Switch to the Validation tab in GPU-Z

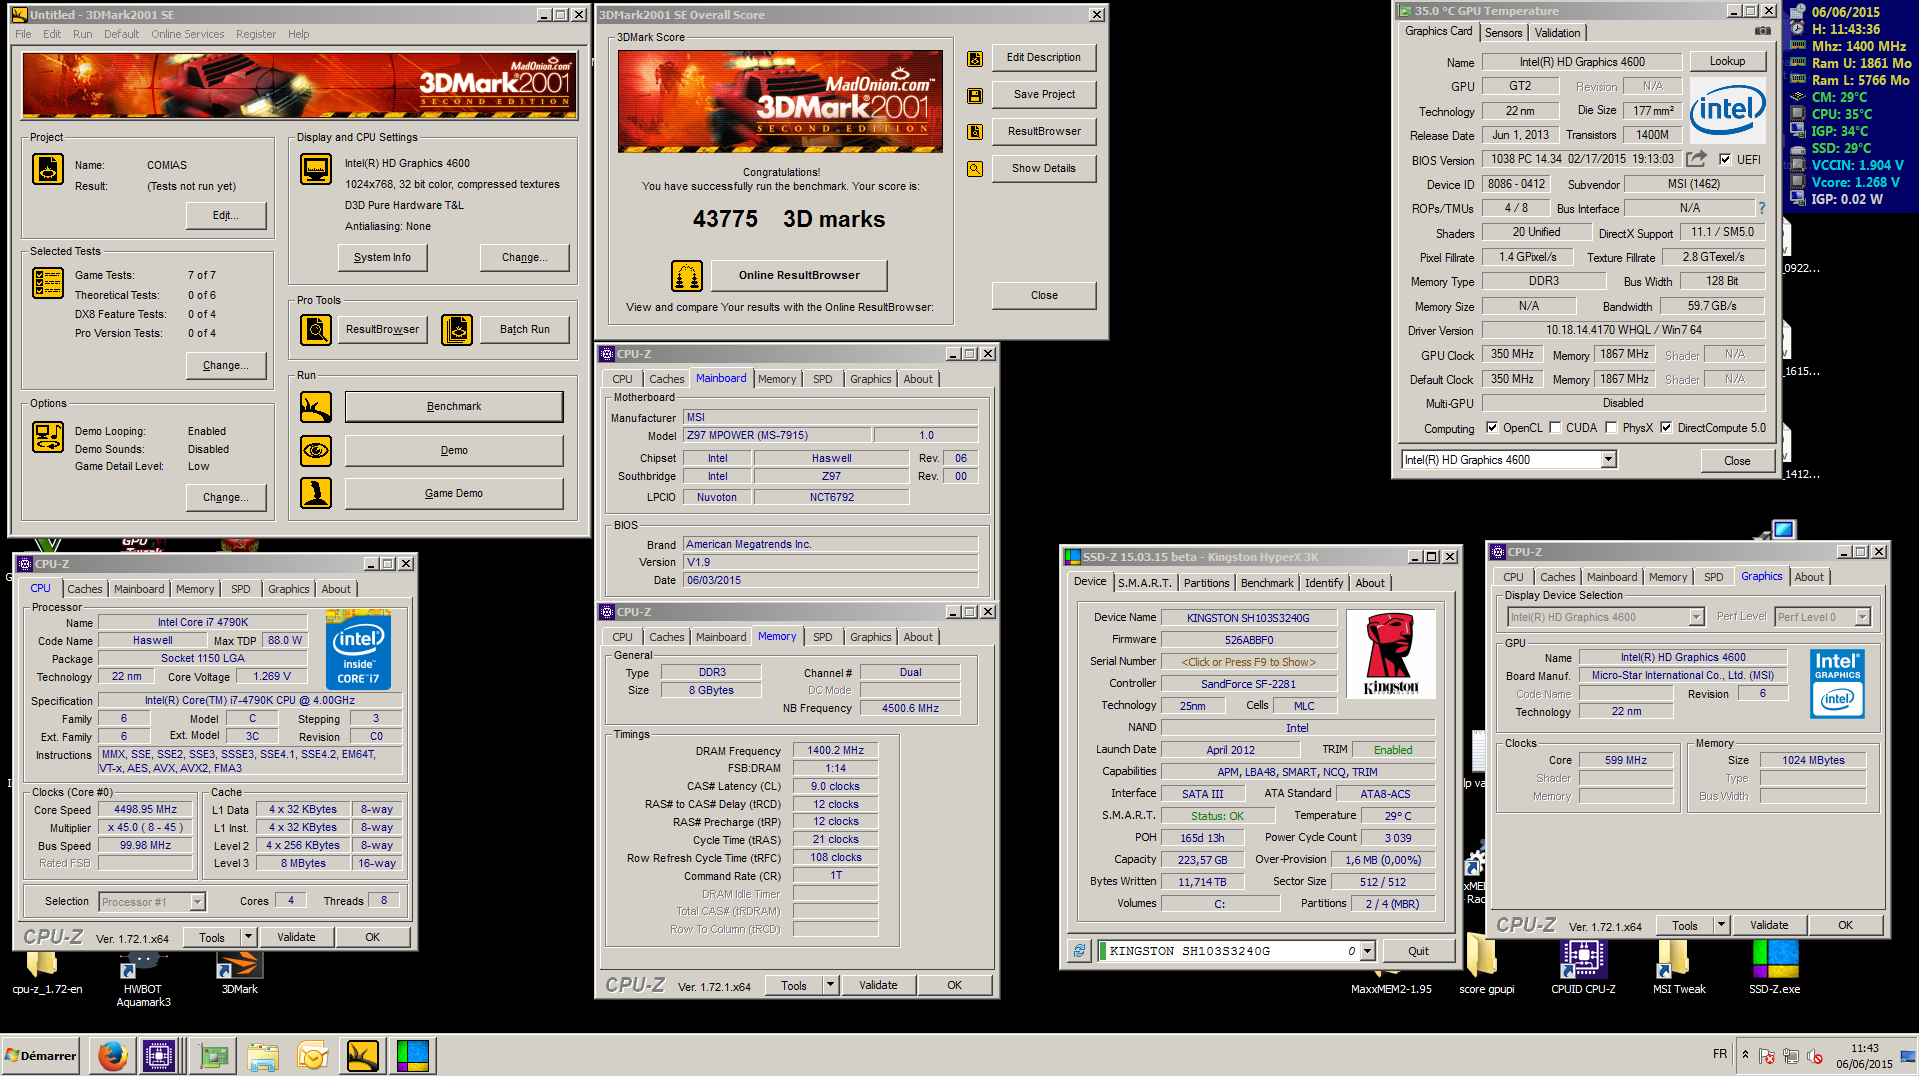1557,32
